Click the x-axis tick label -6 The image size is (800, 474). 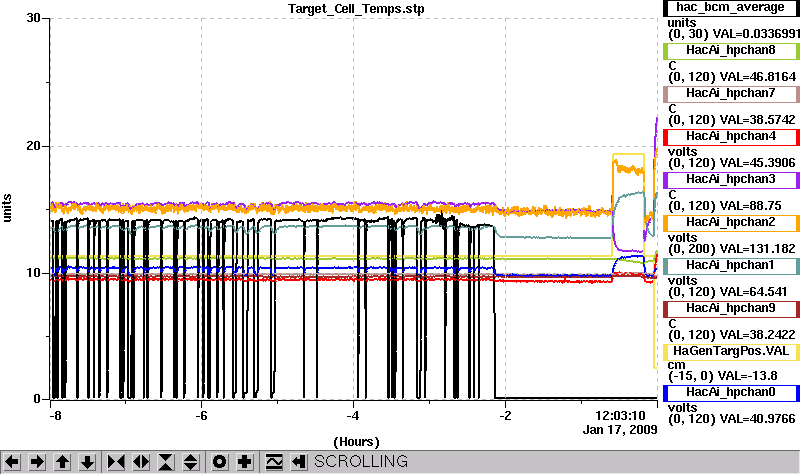pyautogui.click(x=202, y=416)
